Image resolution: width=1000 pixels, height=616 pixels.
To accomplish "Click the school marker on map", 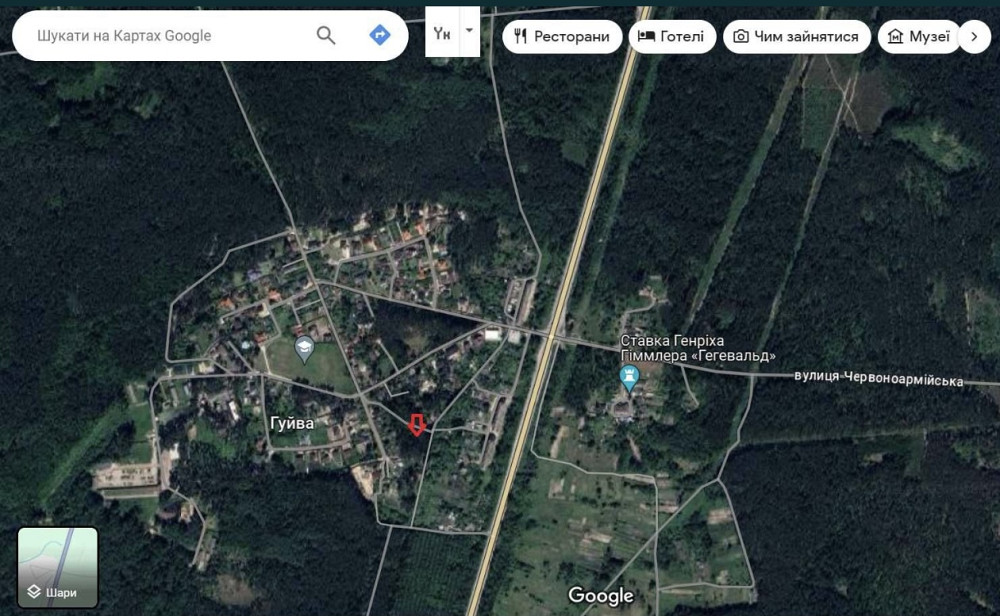I will [x=305, y=349].
